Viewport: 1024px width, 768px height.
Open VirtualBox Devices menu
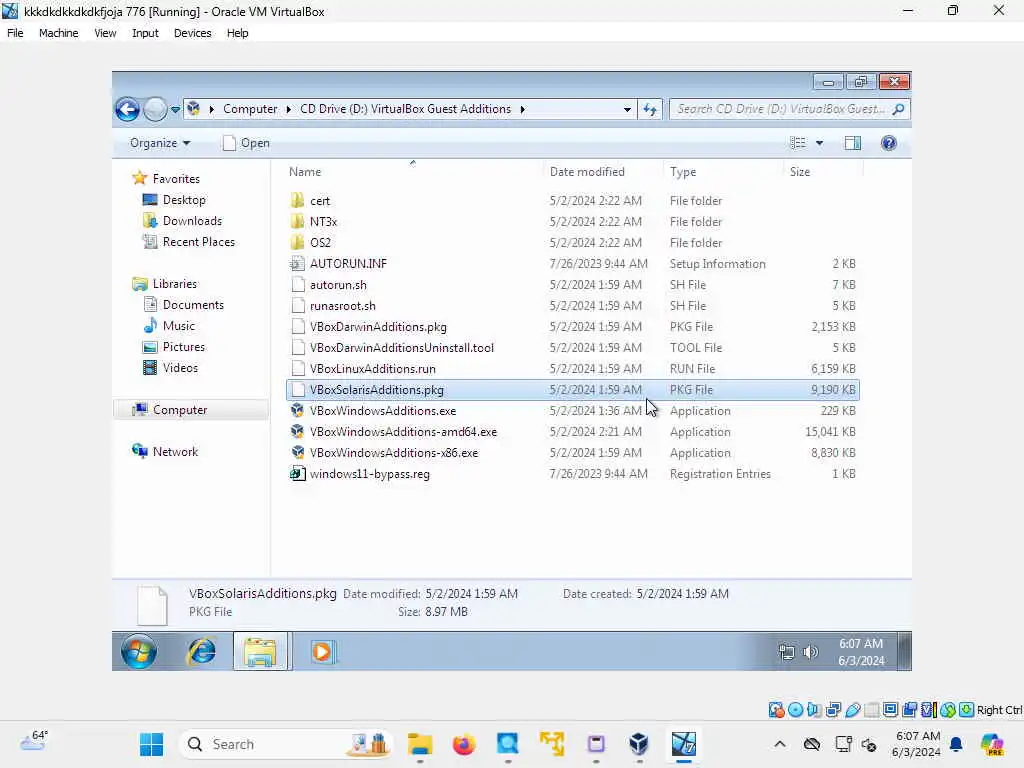click(192, 33)
